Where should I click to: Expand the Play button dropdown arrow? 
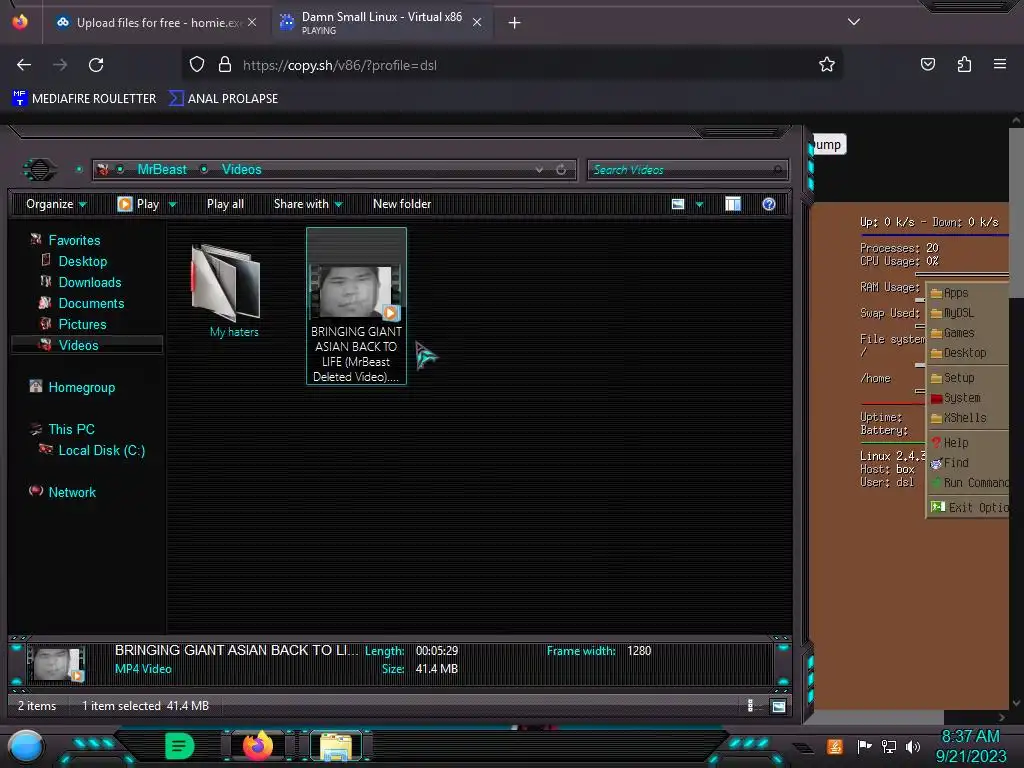point(172,204)
